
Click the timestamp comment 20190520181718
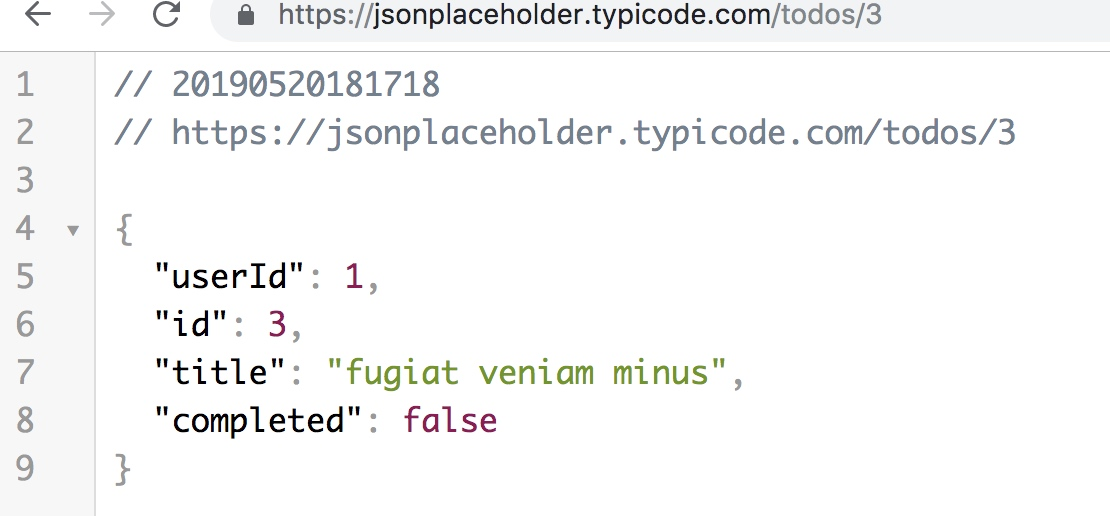pos(306,85)
